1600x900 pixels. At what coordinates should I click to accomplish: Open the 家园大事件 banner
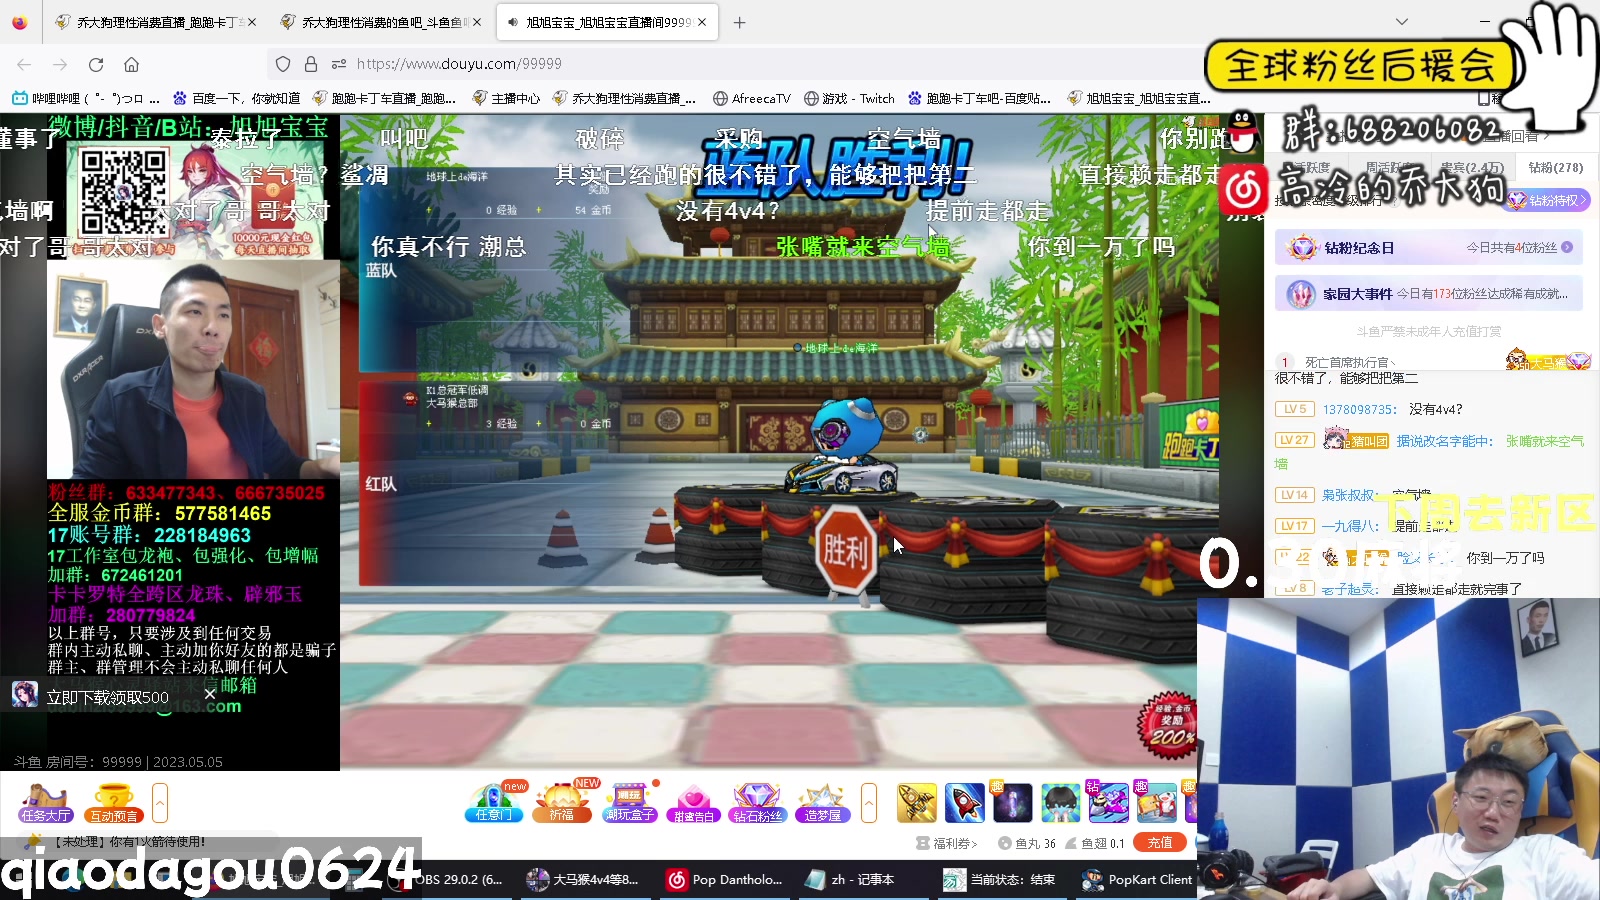[x=1428, y=294]
